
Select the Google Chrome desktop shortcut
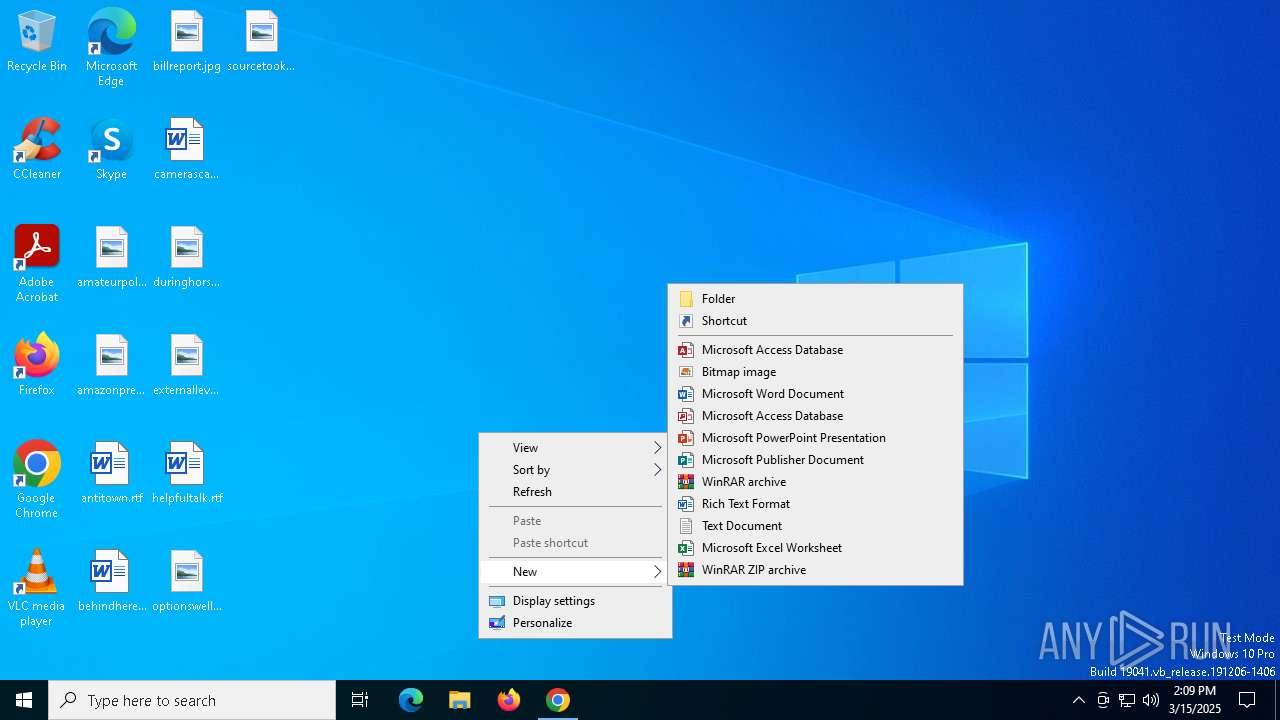[37, 480]
